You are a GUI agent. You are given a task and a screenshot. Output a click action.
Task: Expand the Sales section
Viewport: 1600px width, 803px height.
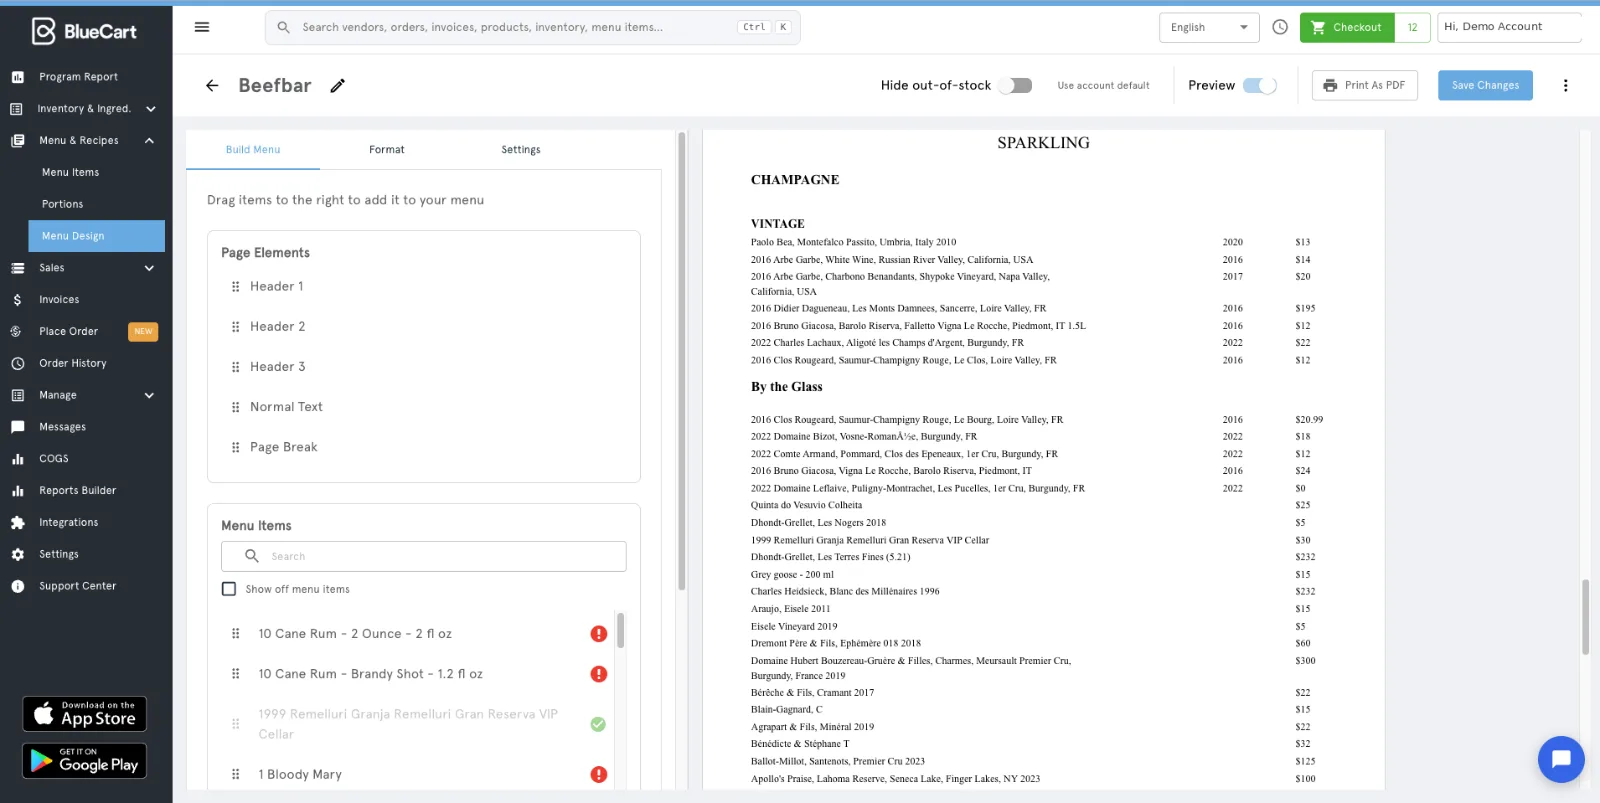[x=150, y=268]
